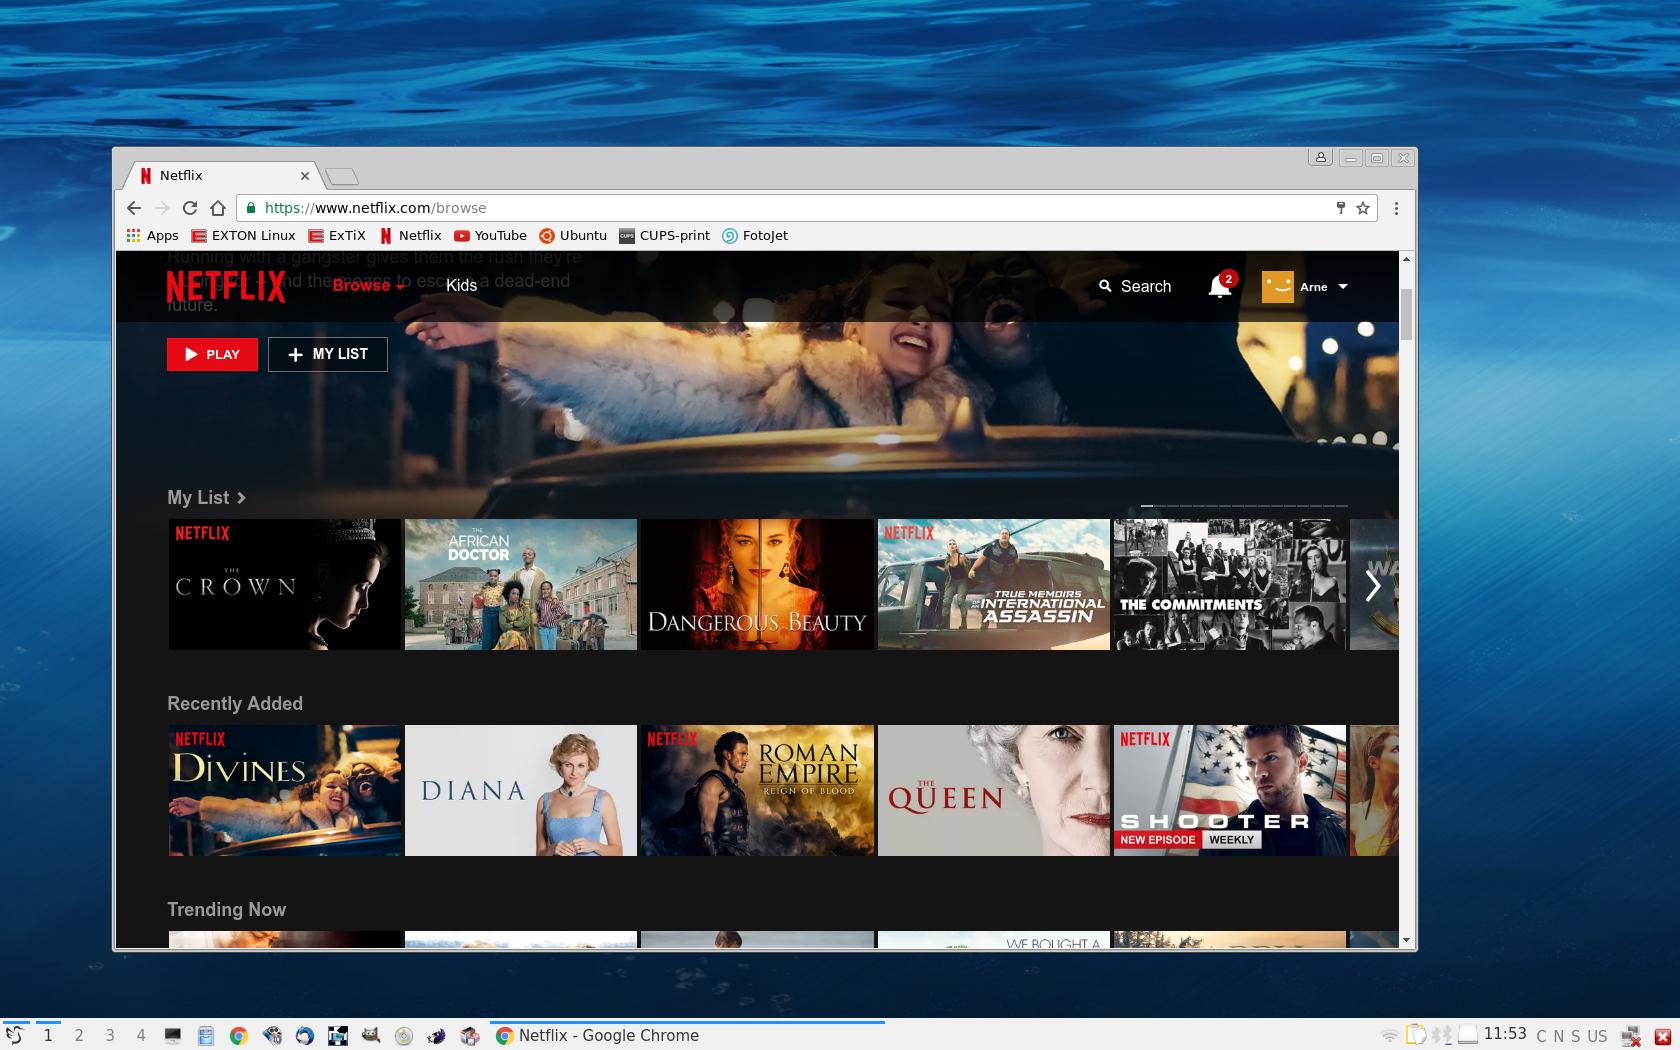Open Shooter thumbnail
This screenshot has width=1680, height=1050.
[1230, 790]
